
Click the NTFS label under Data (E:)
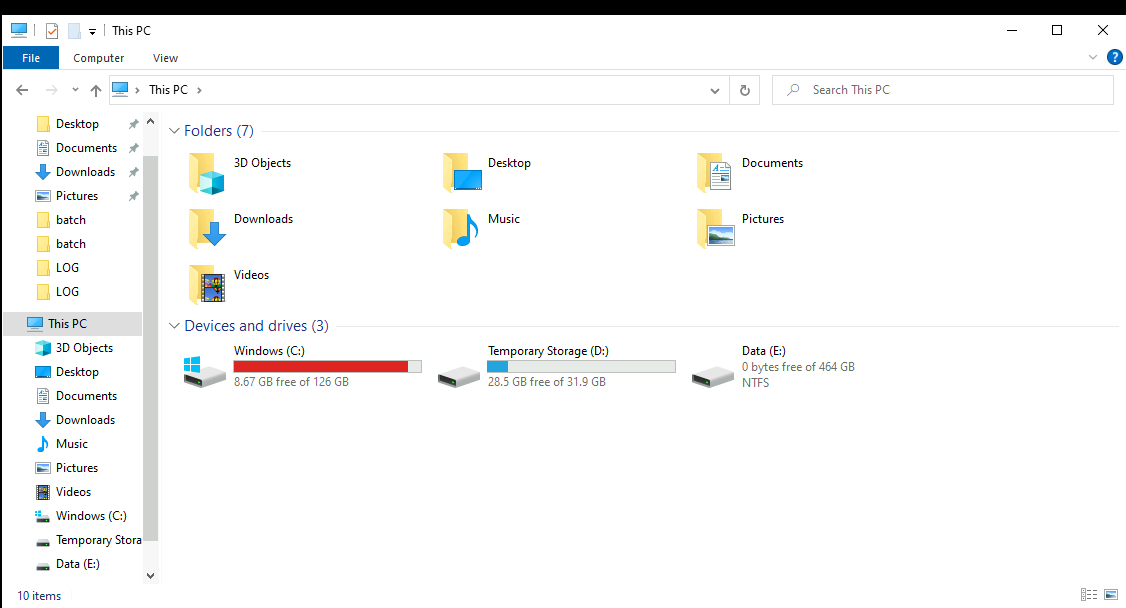[755, 383]
